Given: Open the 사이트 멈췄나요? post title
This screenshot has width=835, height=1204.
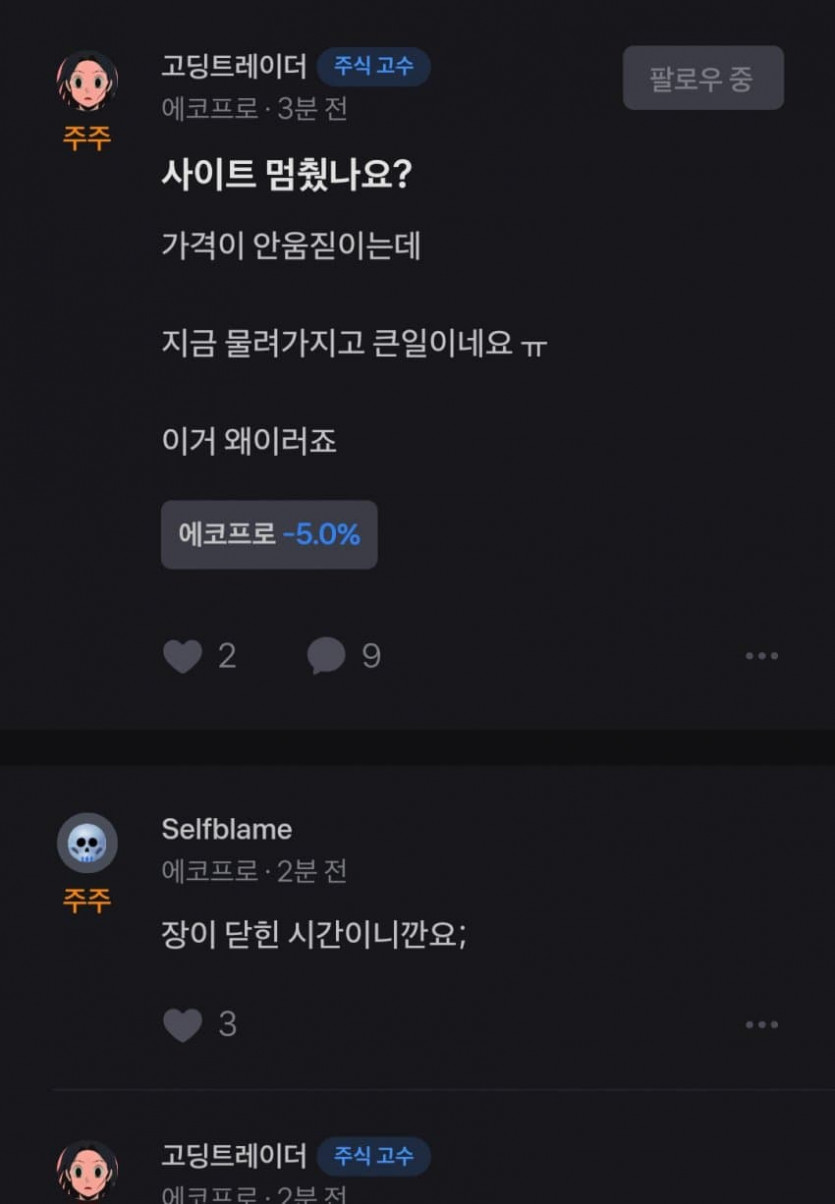Looking at the screenshot, I should (287, 176).
